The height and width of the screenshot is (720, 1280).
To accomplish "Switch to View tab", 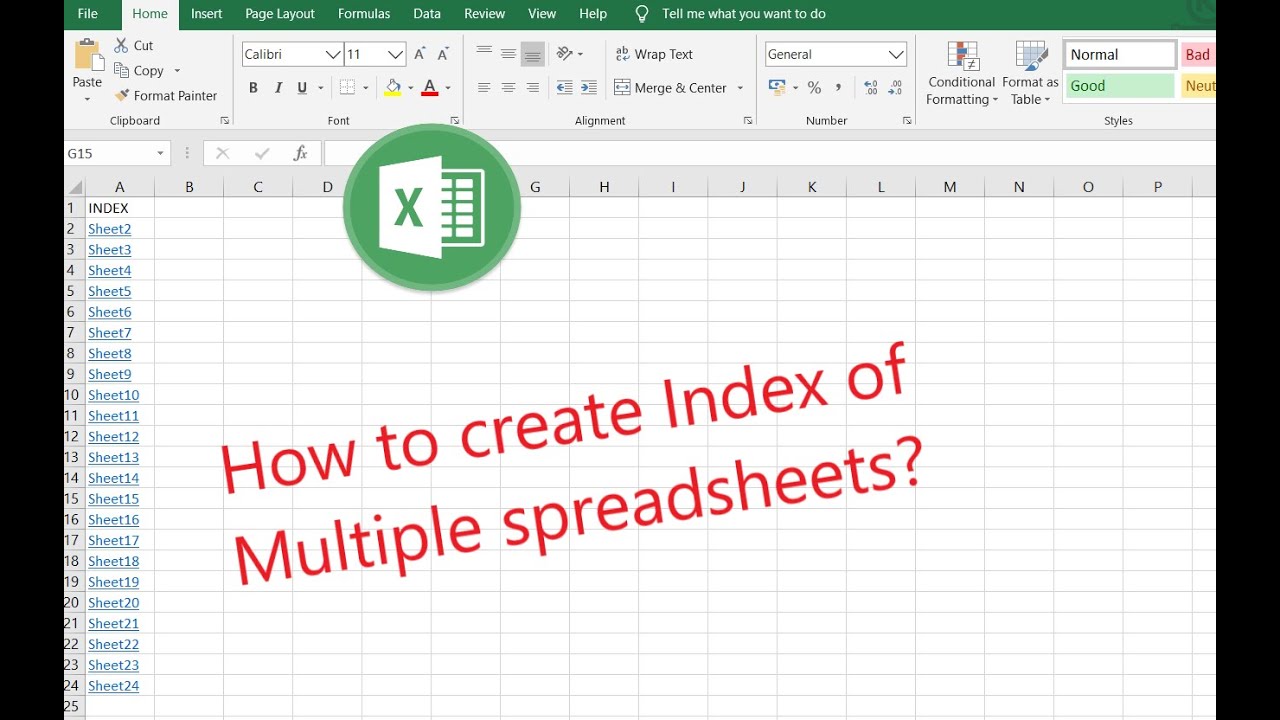I will pyautogui.click(x=542, y=14).
